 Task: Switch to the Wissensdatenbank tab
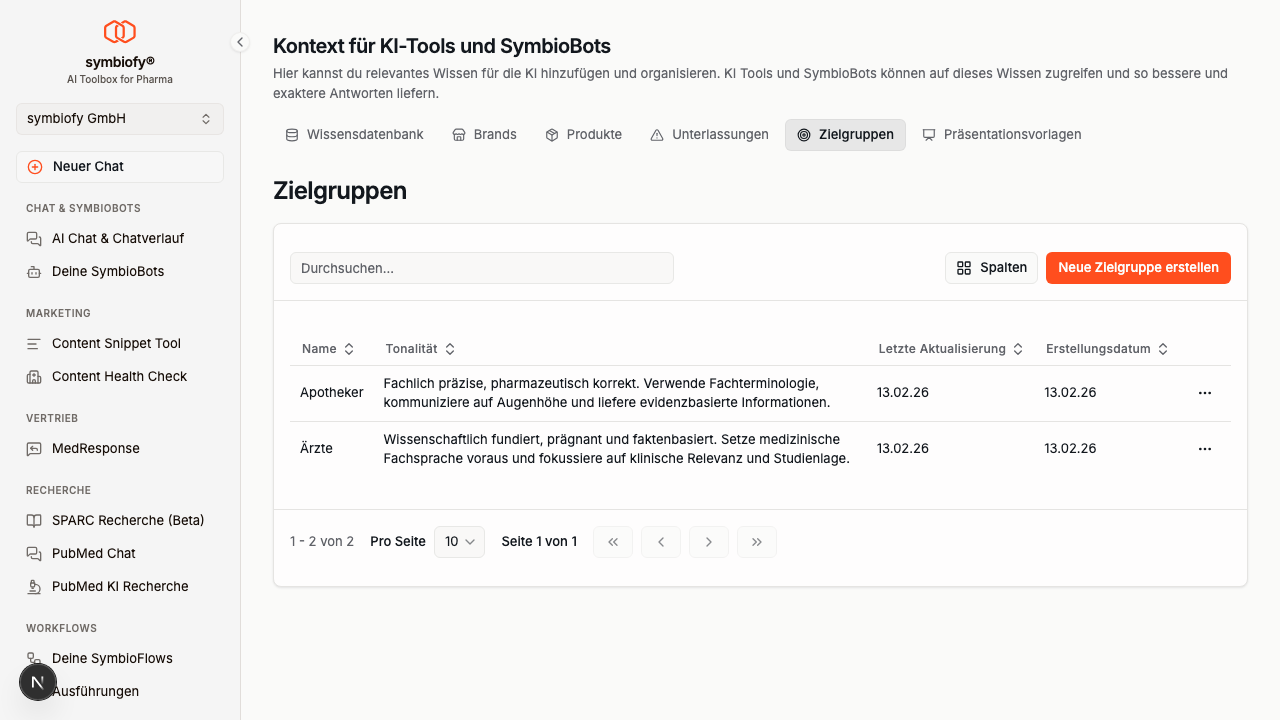tap(354, 135)
